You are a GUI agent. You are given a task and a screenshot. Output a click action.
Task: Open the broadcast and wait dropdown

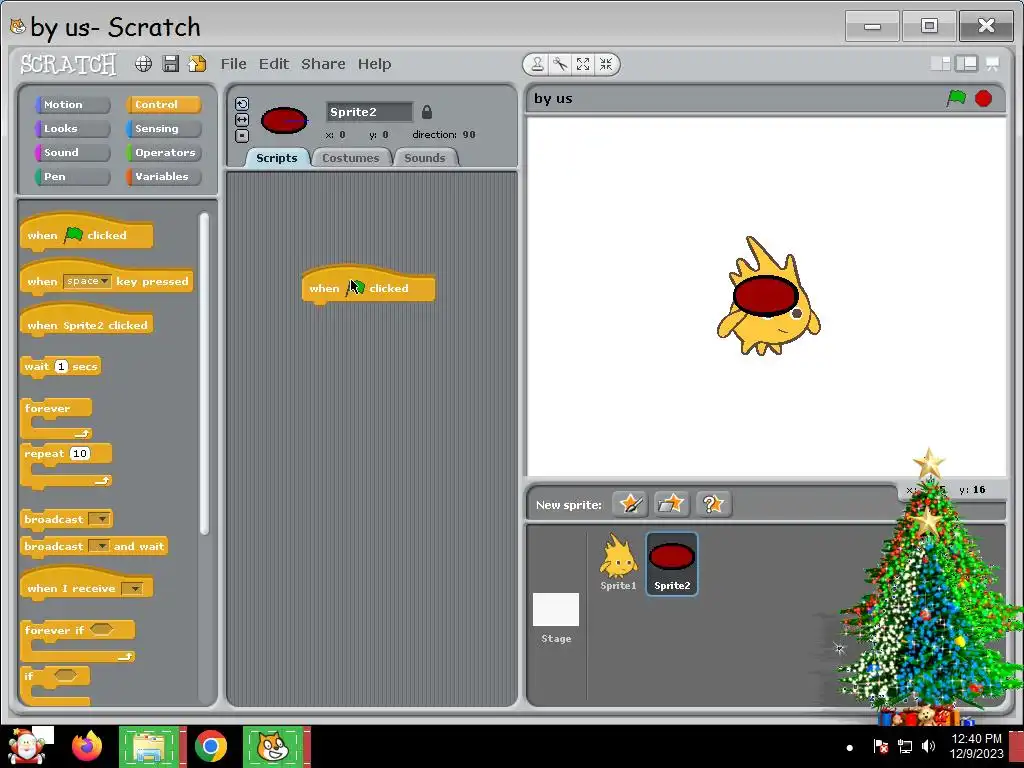99,546
